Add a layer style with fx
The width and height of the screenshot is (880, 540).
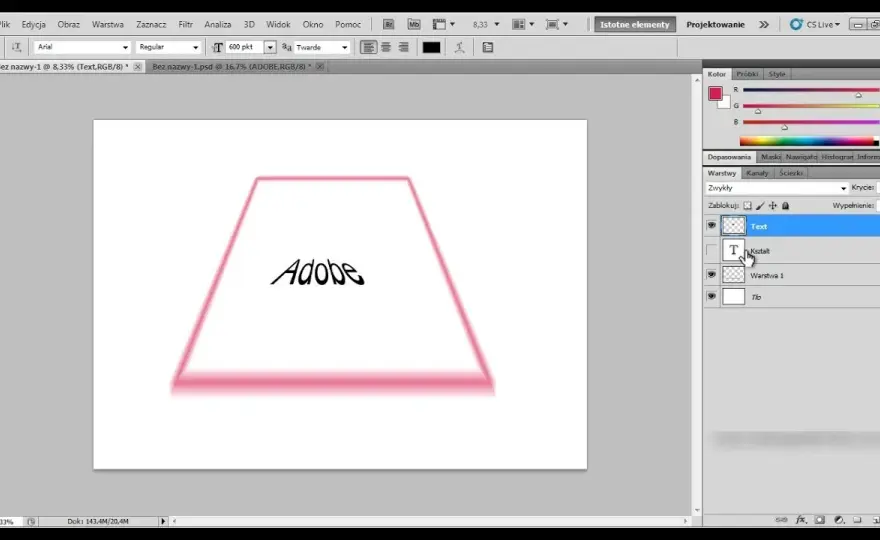[x=801, y=520]
